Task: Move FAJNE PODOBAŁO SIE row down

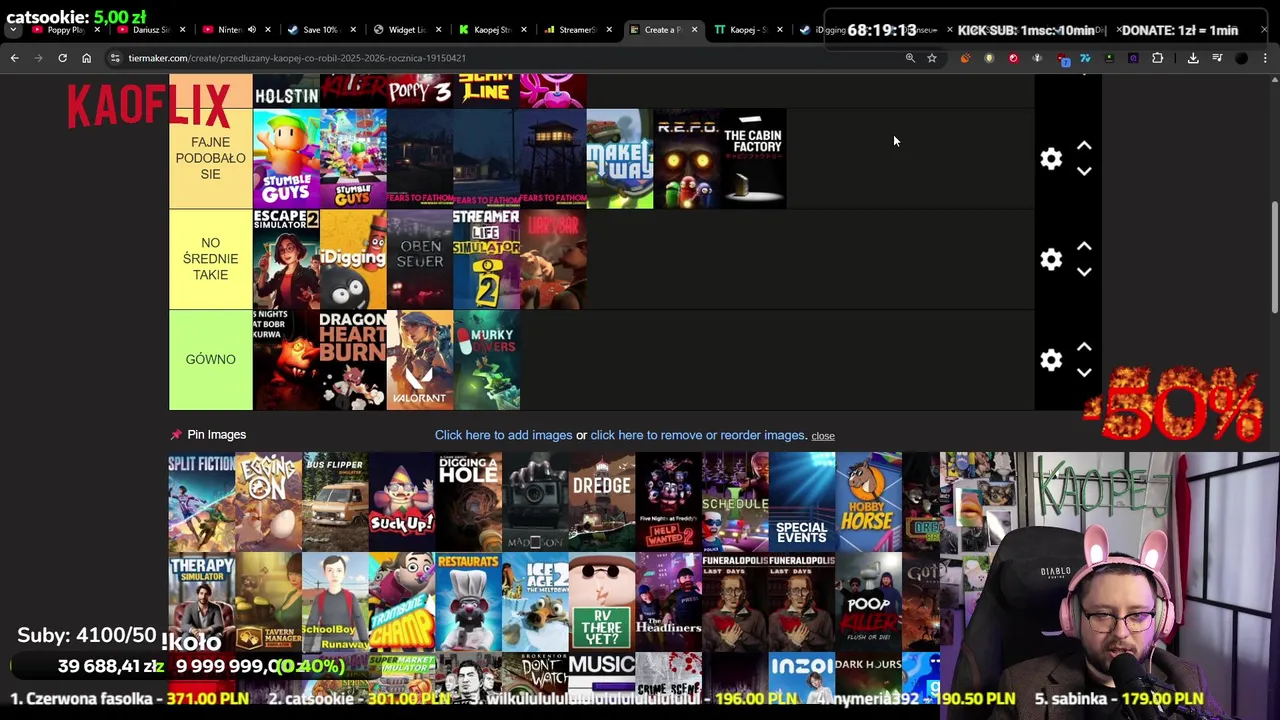Action: pyautogui.click(x=1084, y=172)
